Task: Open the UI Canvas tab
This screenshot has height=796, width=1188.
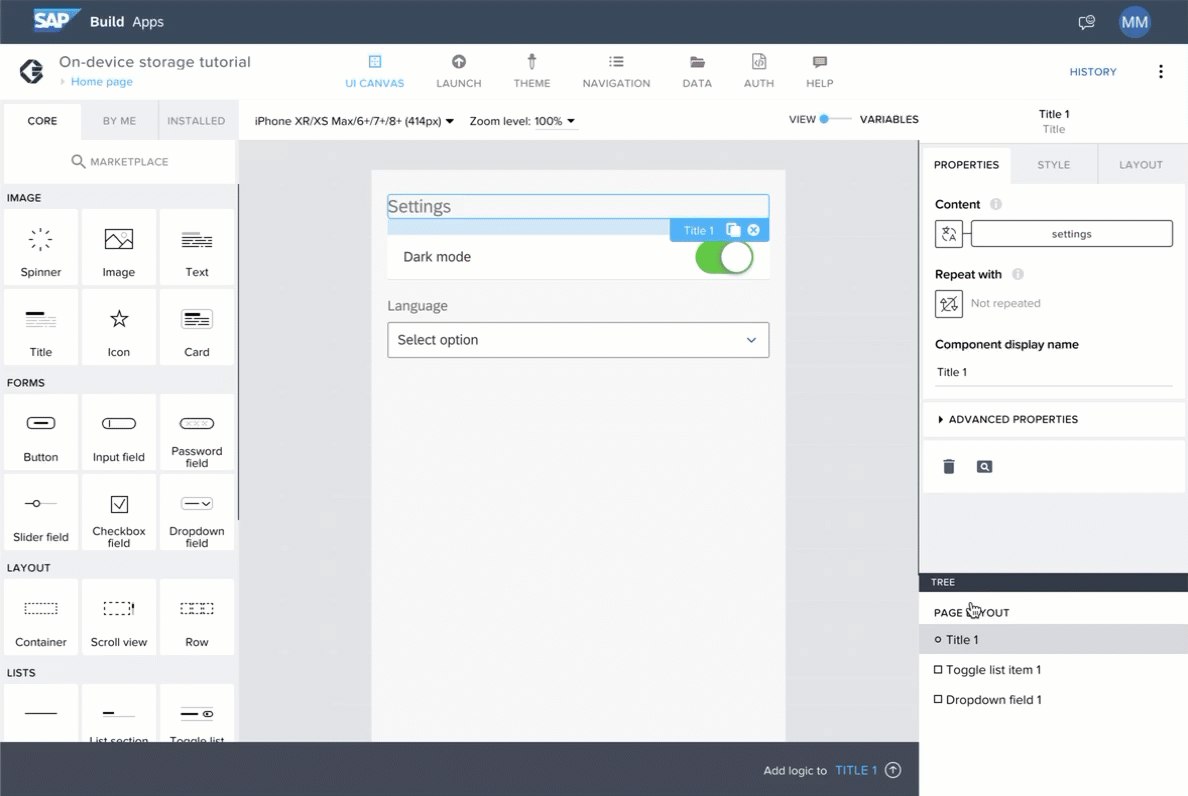Action: 374,71
